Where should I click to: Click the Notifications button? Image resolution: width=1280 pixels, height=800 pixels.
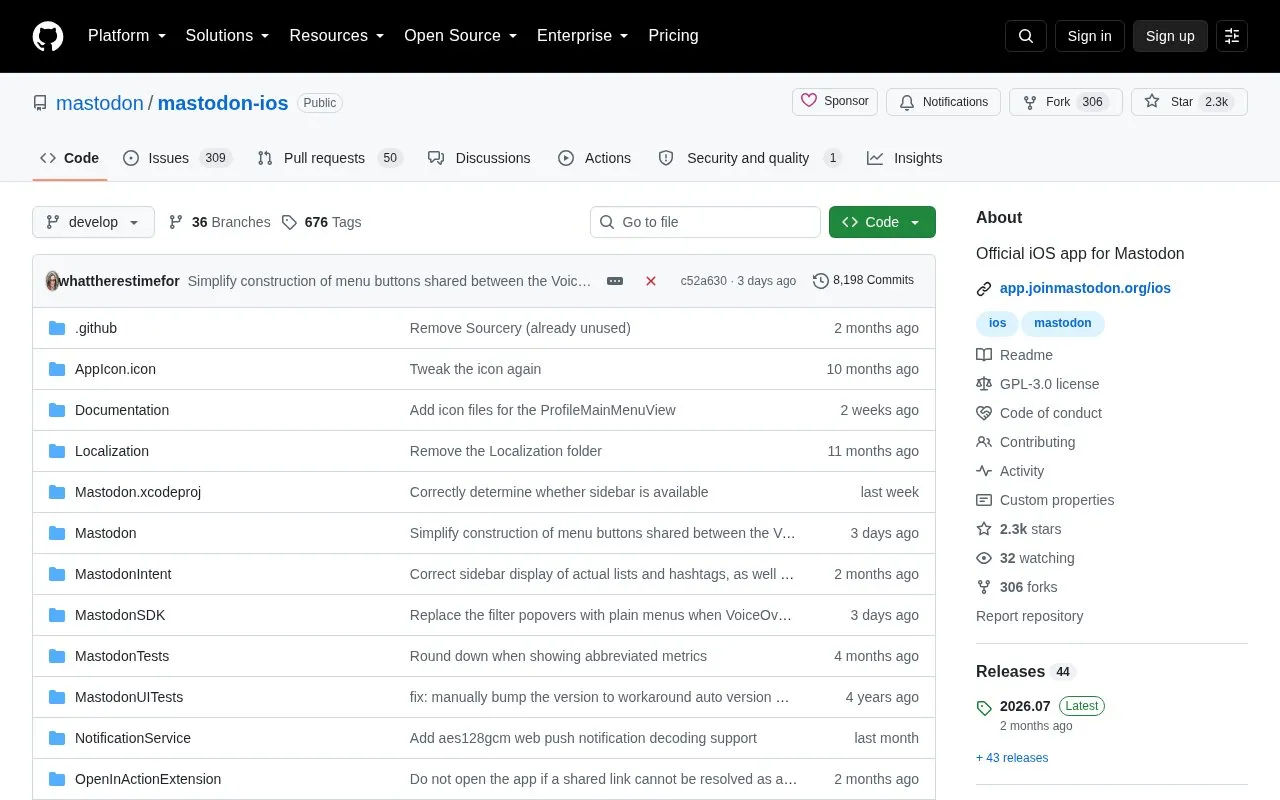click(x=943, y=102)
